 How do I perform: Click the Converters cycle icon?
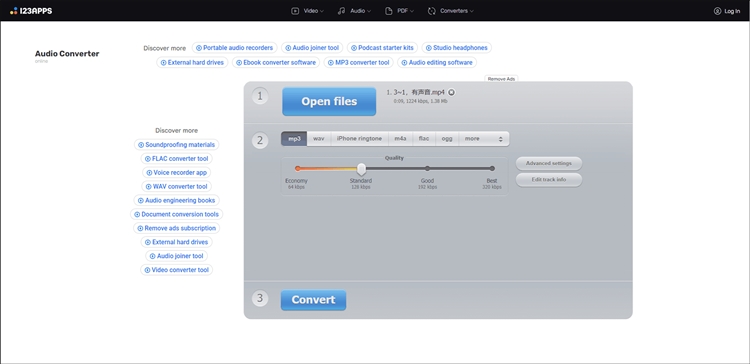click(x=432, y=11)
